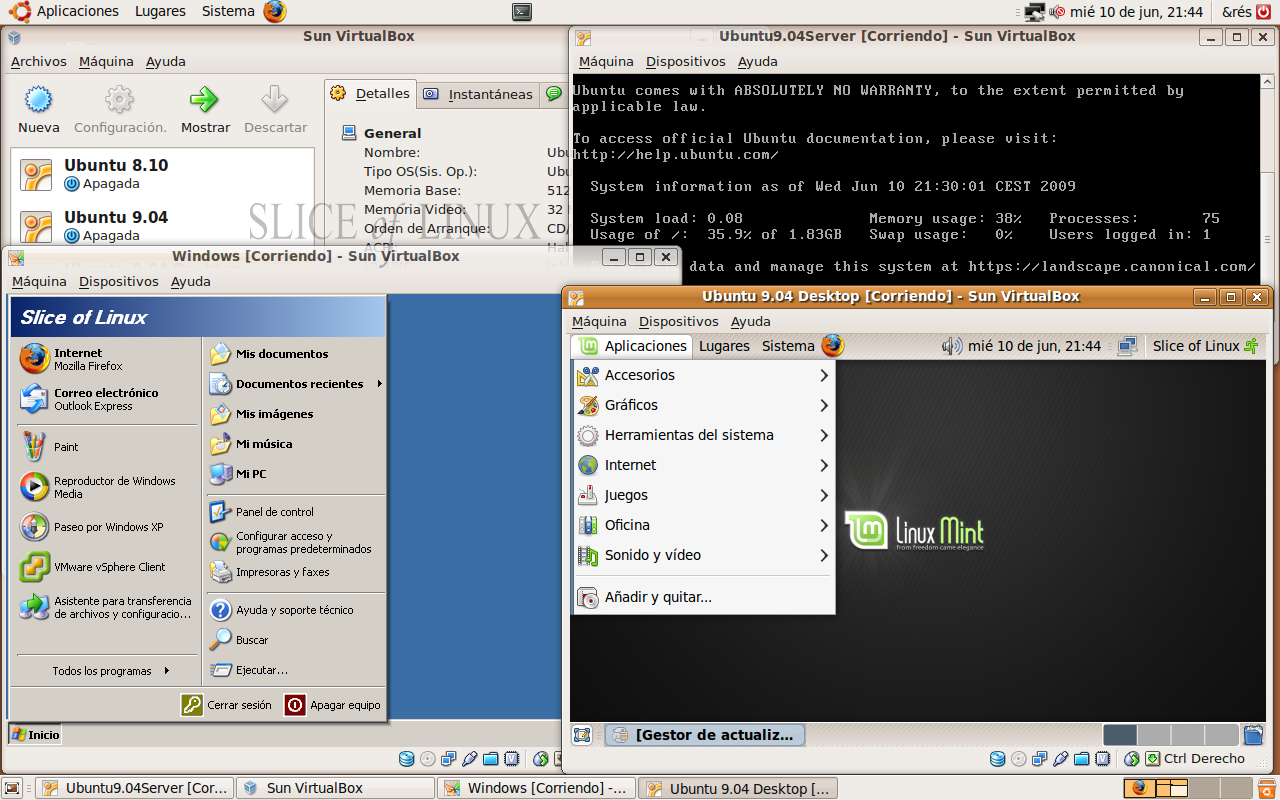Image resolution: width=1280 pixels, height=800 pixels.
Task: Click the Apagar equipo button
Action: tap(333, 704)
